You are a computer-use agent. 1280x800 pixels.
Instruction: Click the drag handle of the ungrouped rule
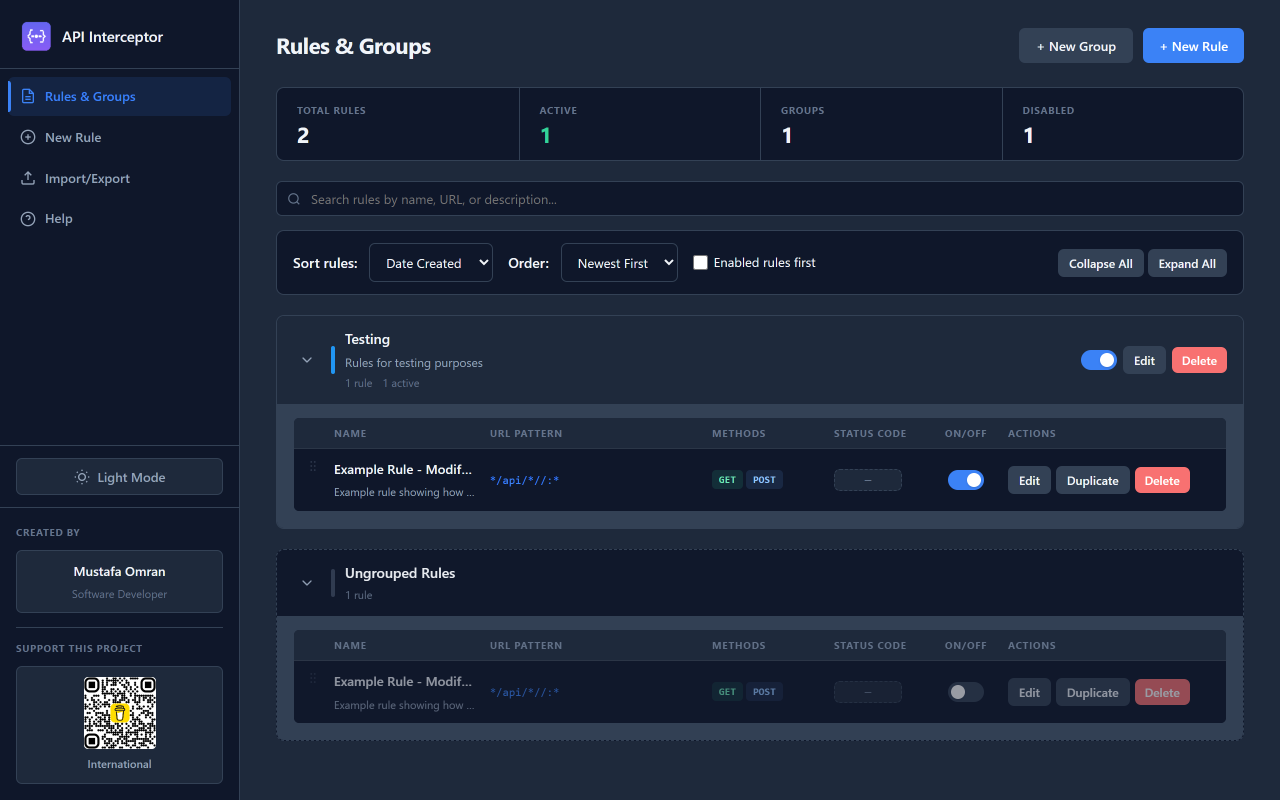pyautogui.click(x=313, y=678)
